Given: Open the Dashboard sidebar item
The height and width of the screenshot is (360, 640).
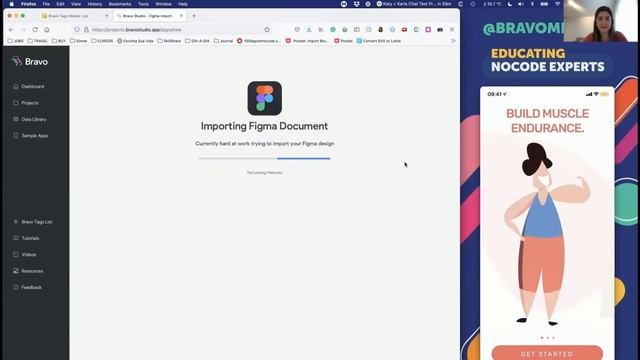Looking at the screenshot, I should tap(29, 87).
